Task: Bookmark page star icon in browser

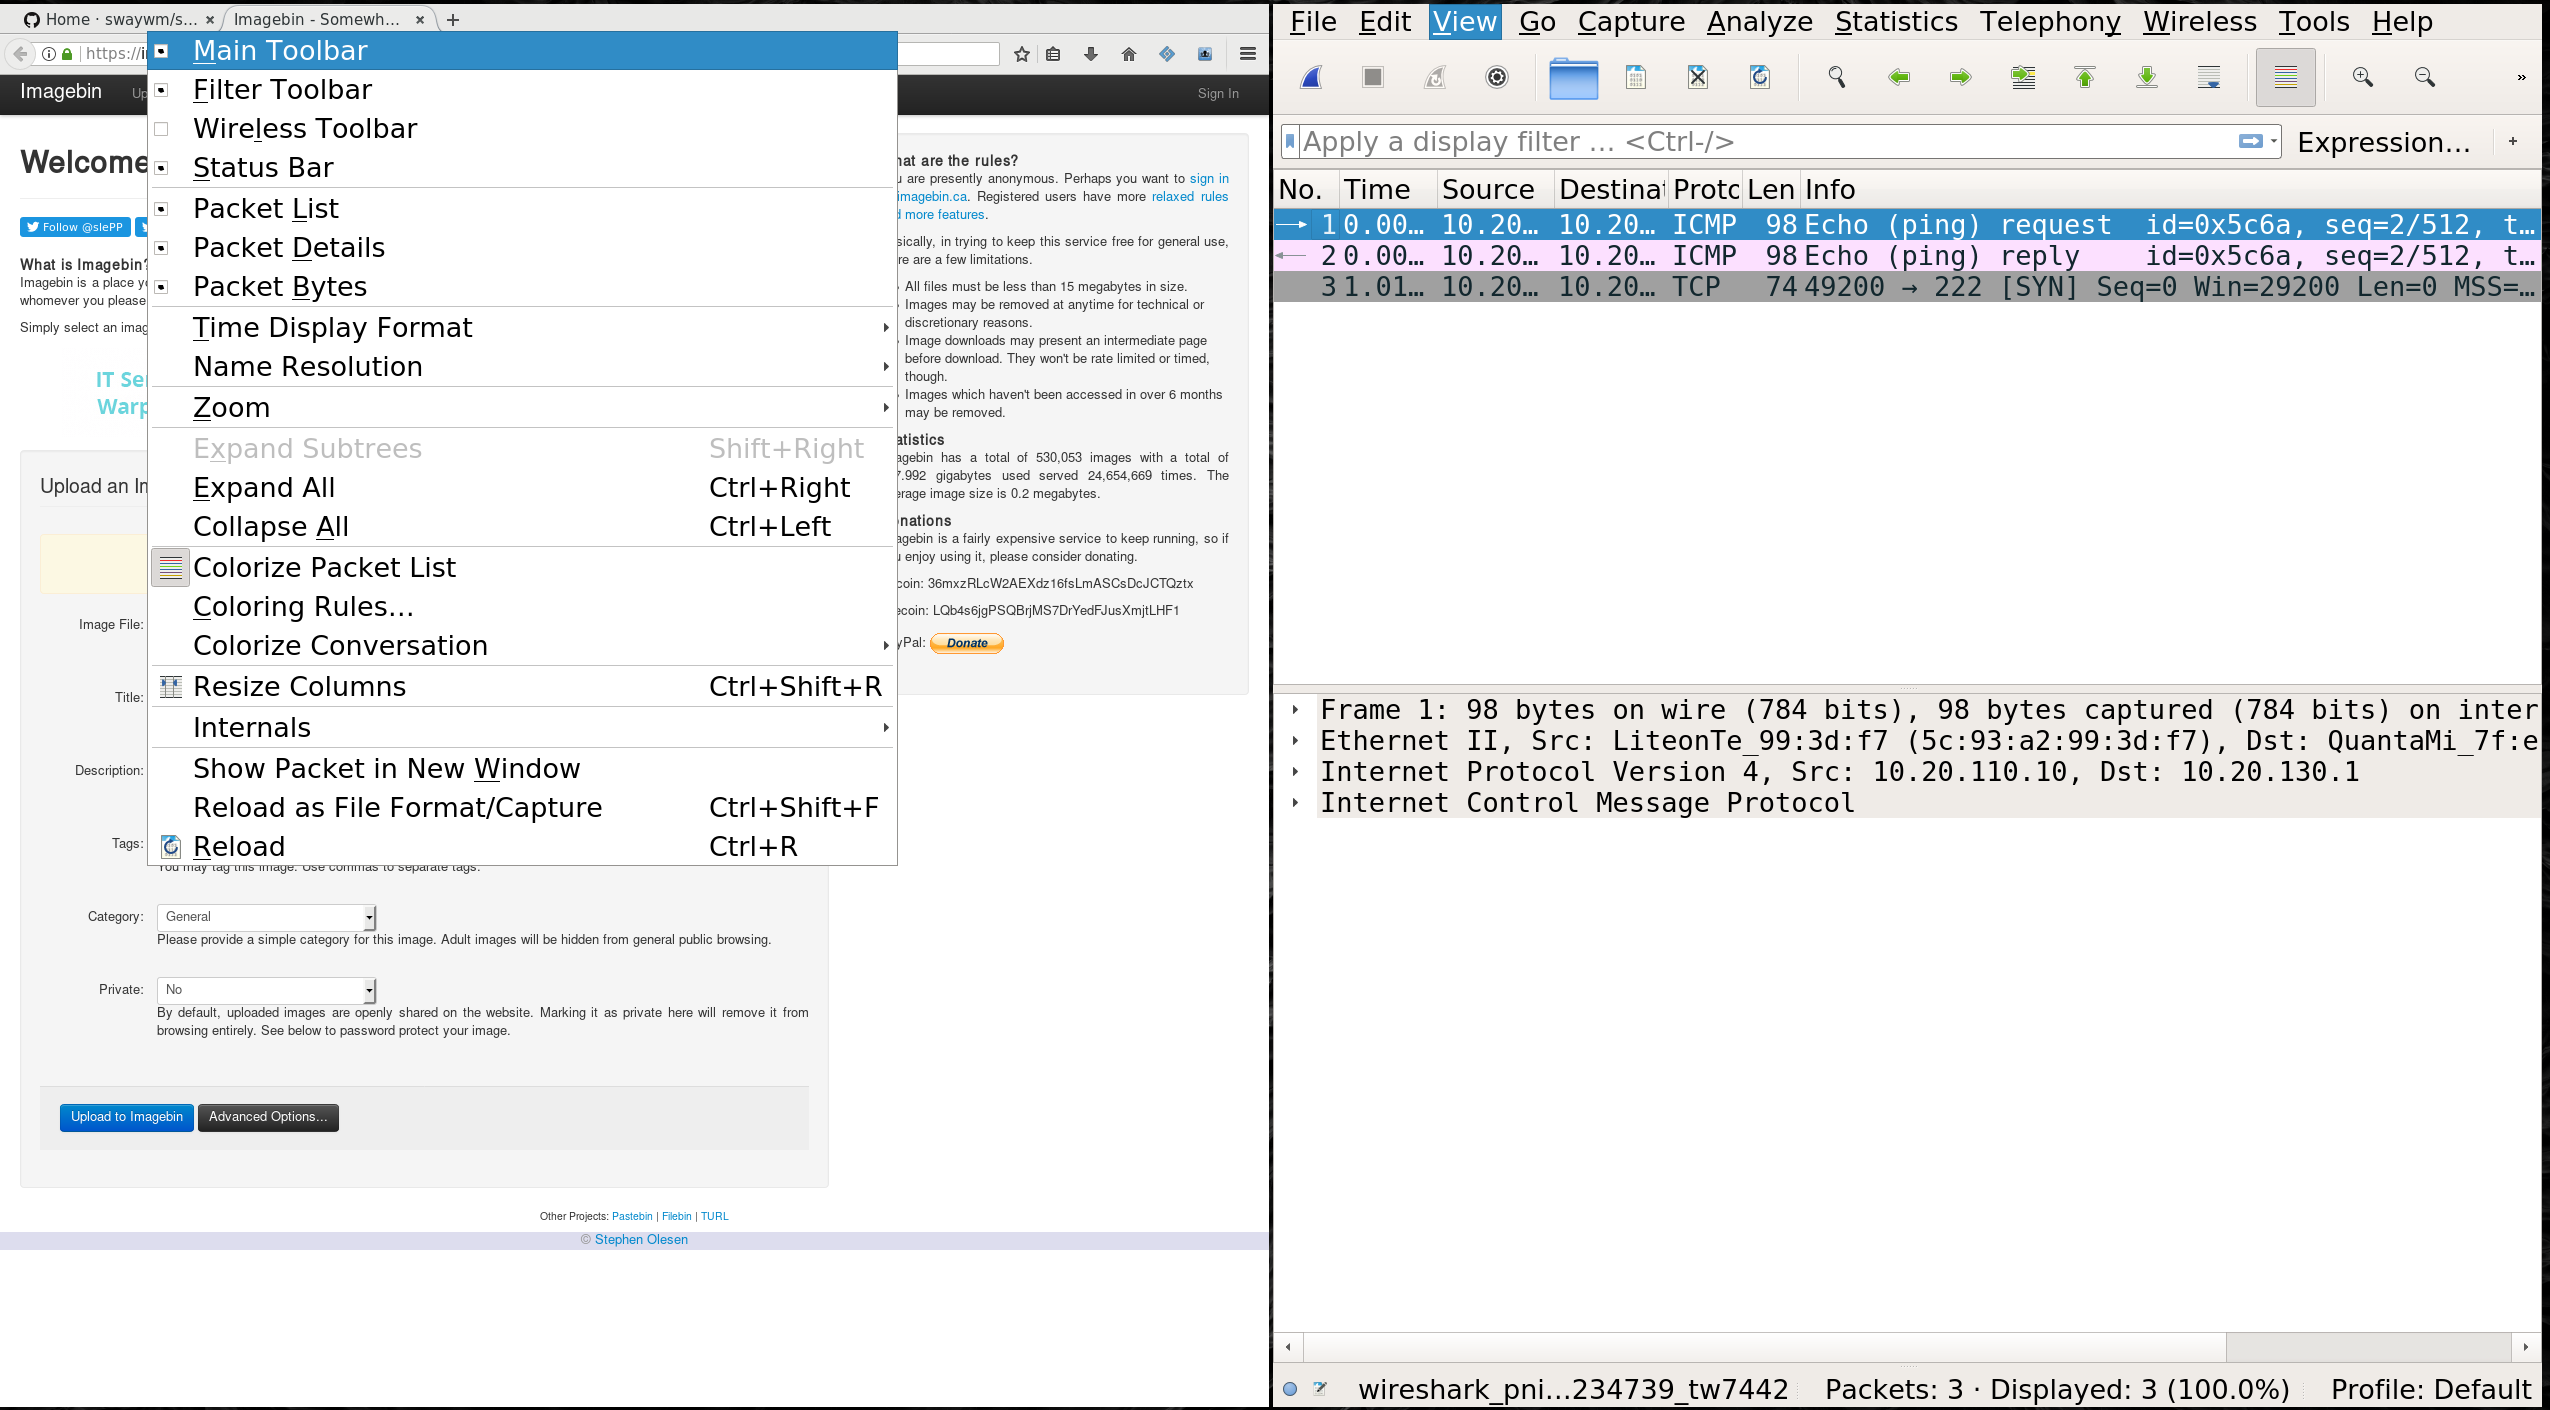Action: tap(1021, 54)
